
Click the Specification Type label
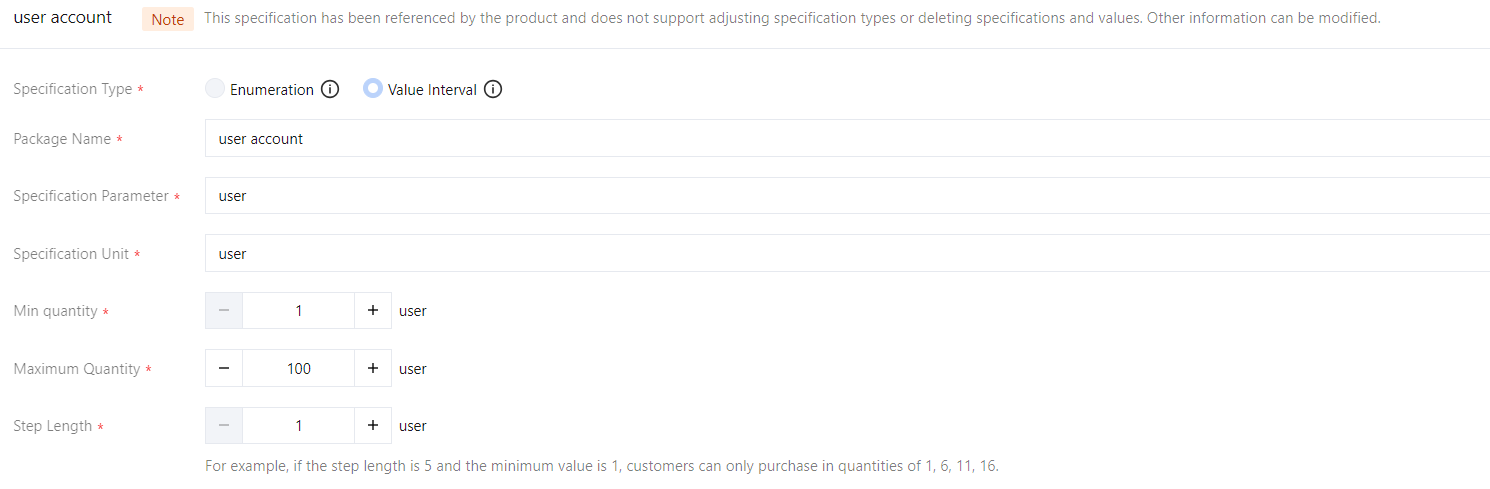pyautogui.click(x=73, y=89)
